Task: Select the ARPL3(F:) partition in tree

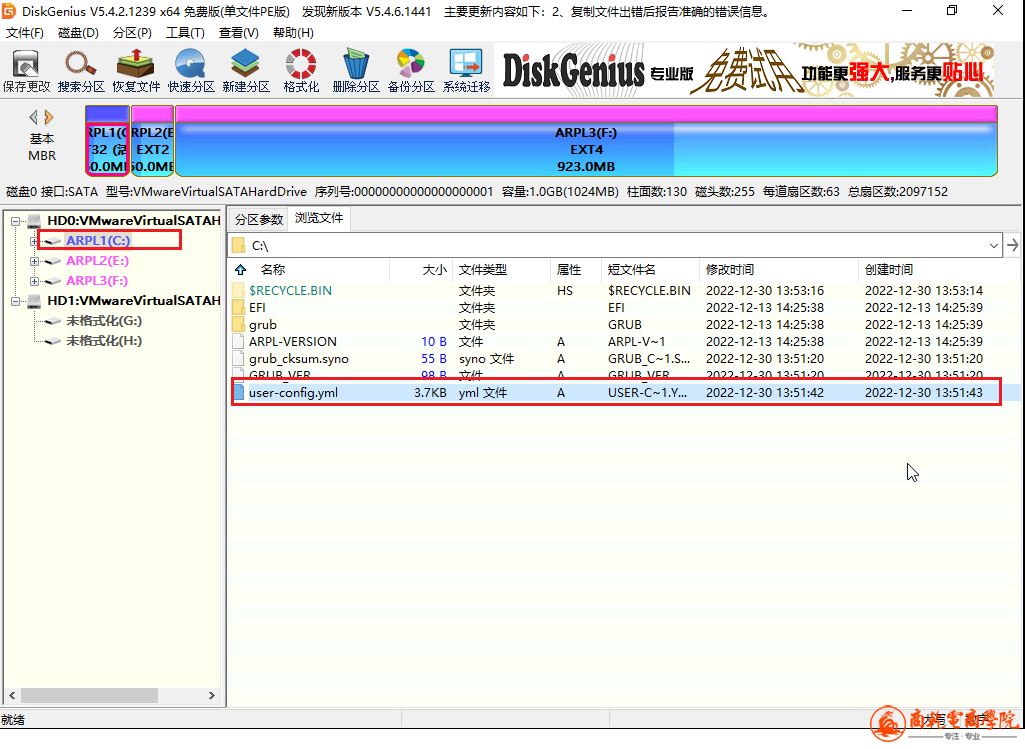Action: (97, 281)
